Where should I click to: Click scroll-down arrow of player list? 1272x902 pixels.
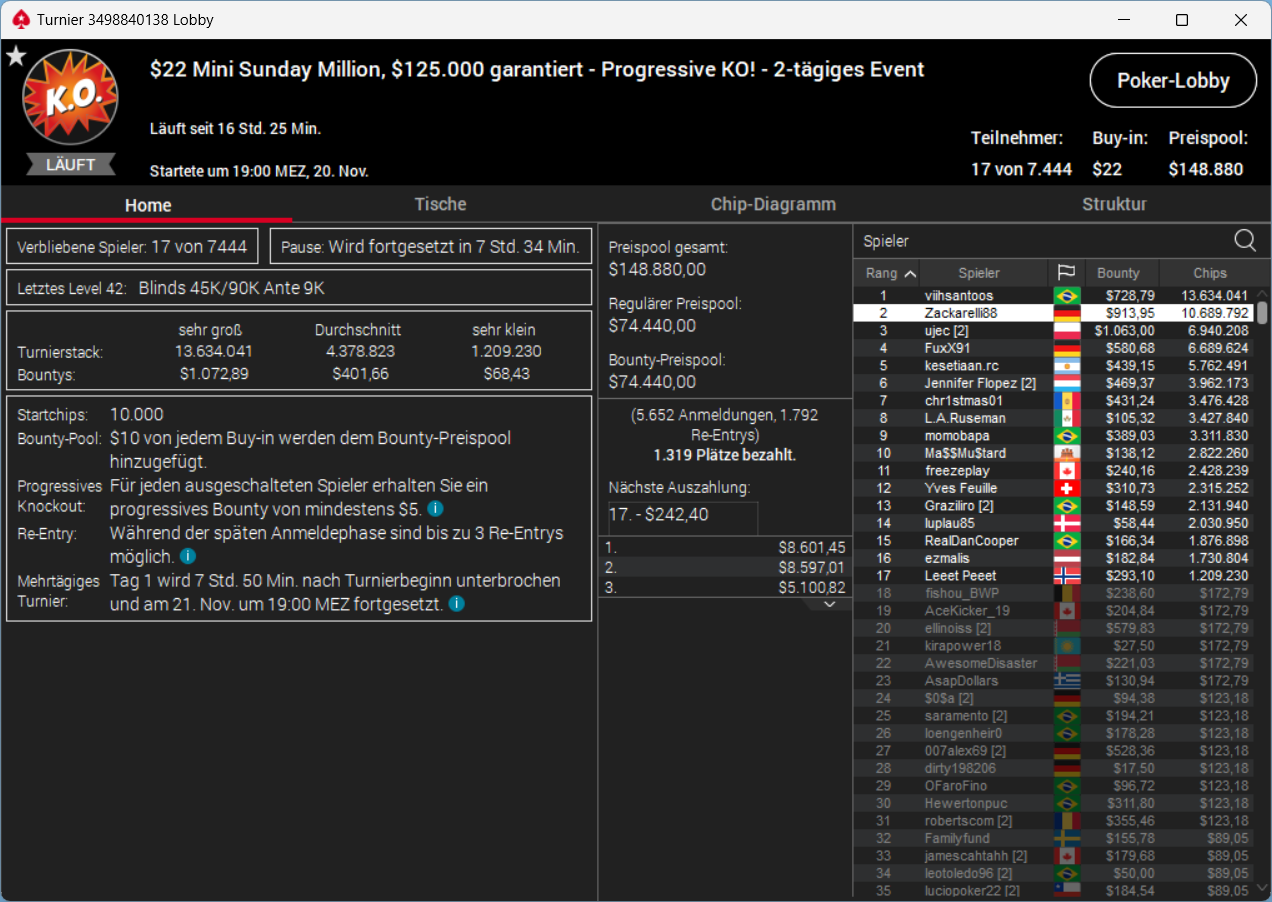[1262, 889]
